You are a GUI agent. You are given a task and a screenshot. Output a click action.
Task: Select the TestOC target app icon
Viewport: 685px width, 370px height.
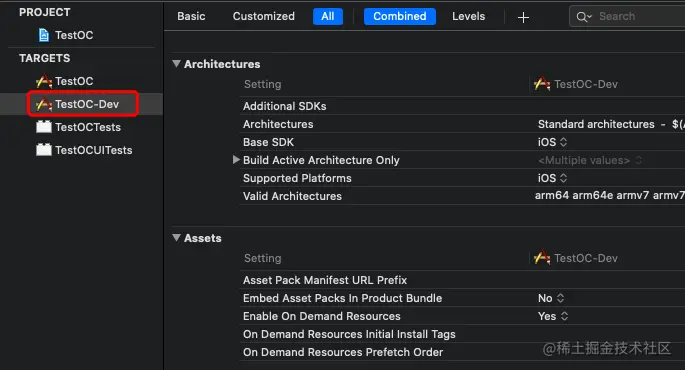[44, 81]
